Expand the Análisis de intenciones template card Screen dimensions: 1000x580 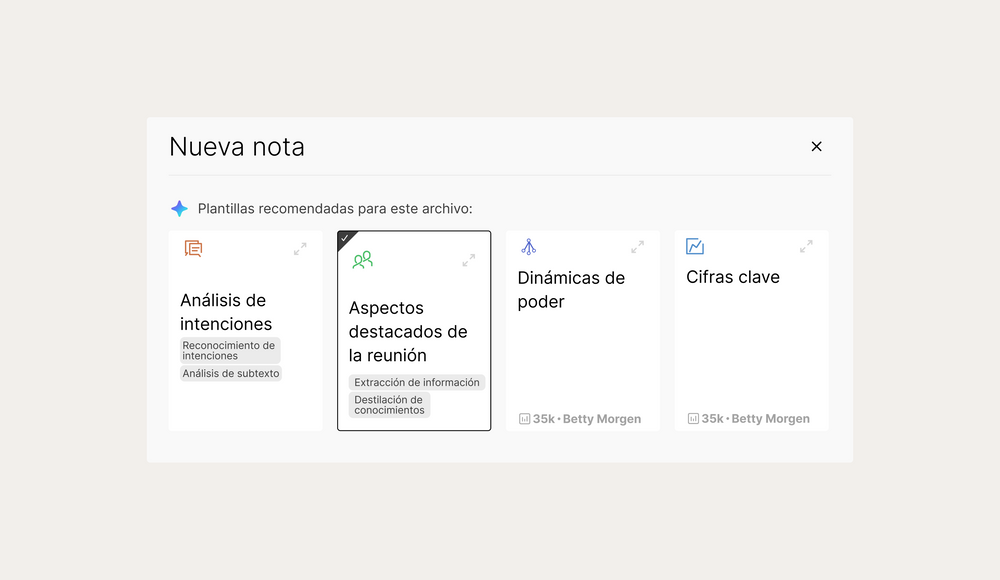[300, 248]
